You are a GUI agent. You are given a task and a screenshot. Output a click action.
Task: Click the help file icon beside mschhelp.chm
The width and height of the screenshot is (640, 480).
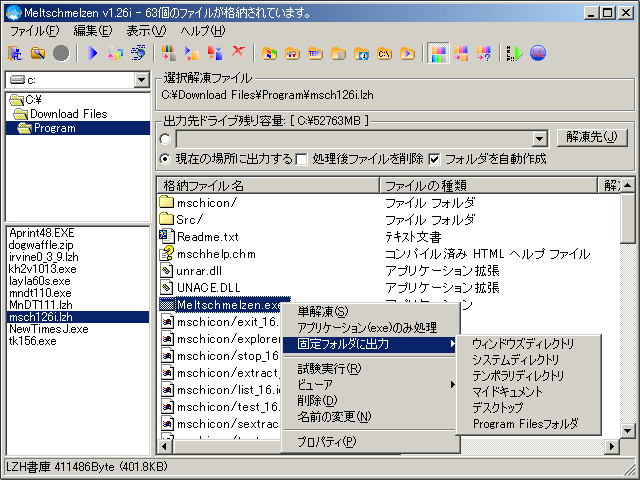[166, 253]
